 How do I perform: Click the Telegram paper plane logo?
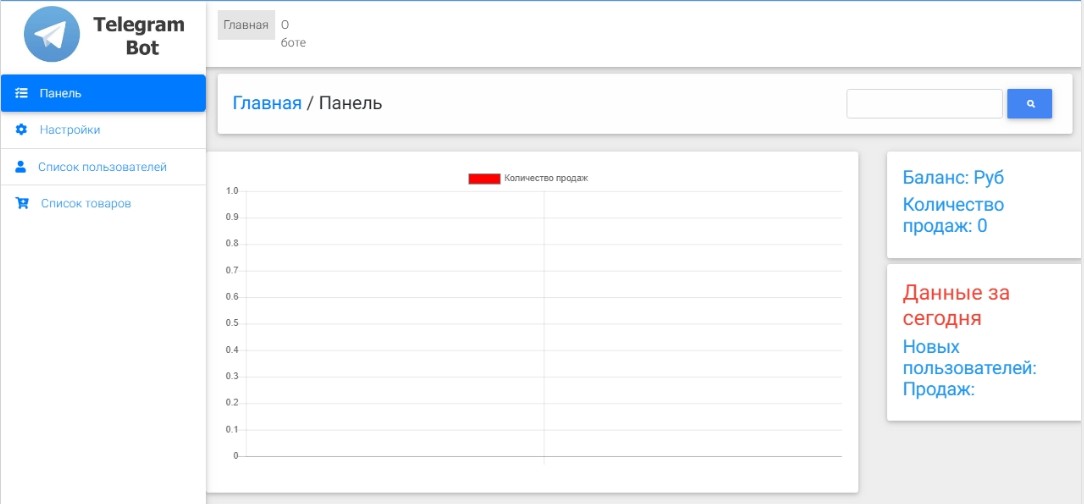coord(51,35)
